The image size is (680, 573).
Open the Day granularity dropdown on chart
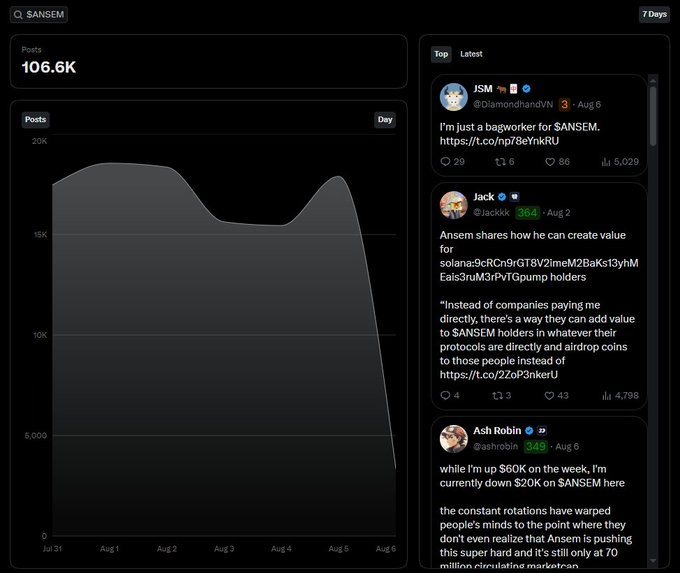(x=385, y=120)
